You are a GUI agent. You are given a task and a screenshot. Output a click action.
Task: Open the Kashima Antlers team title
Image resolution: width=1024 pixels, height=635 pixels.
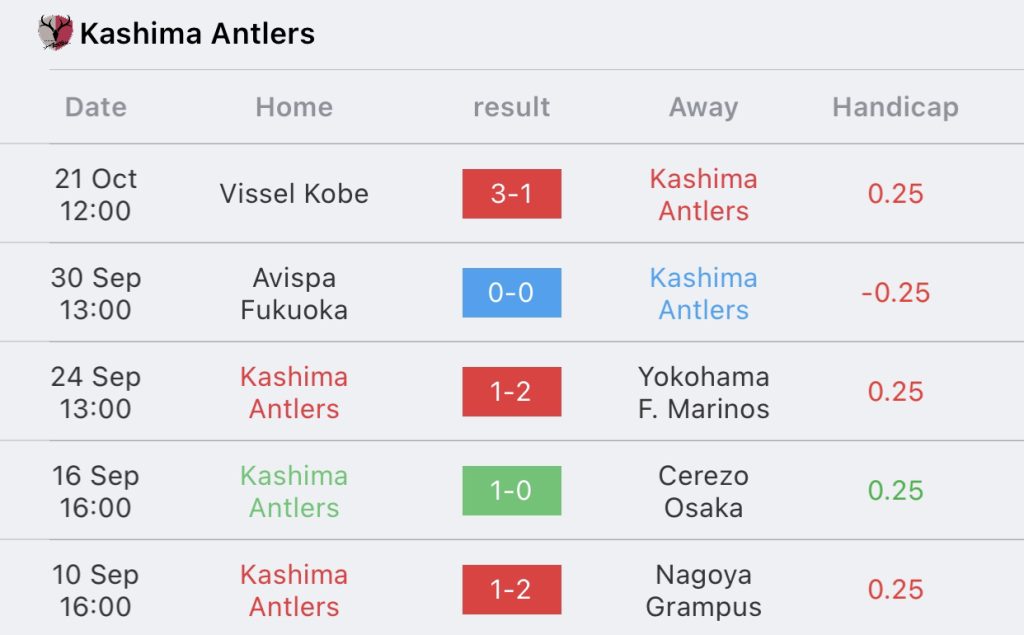pyautogui.click(x=197, y=34)
